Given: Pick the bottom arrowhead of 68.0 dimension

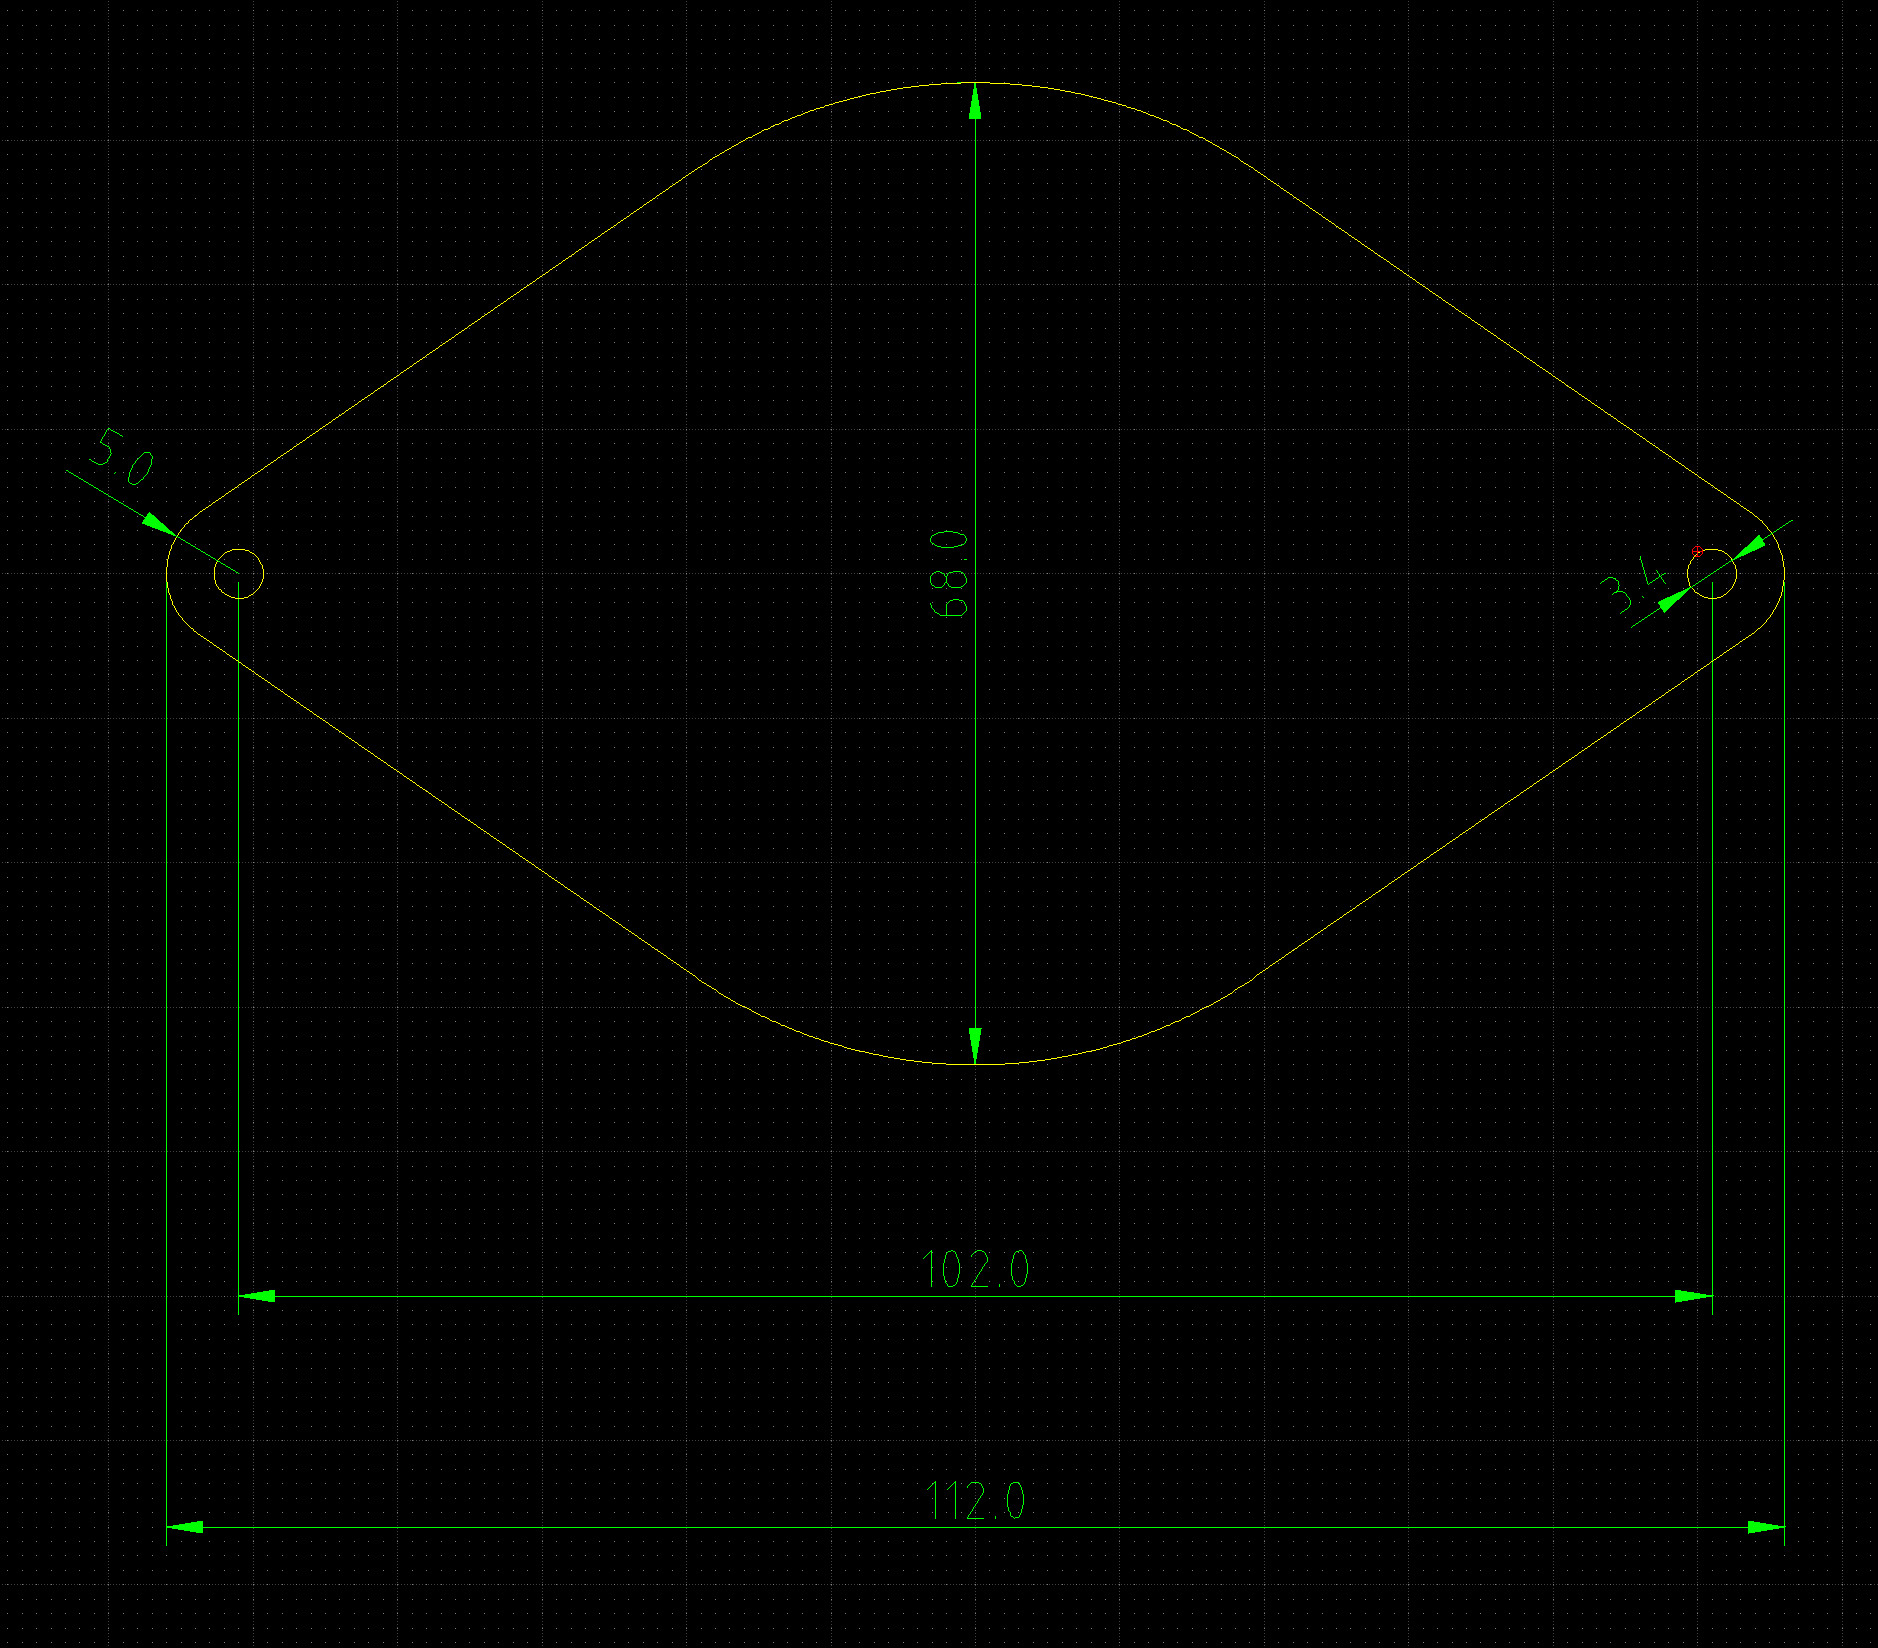Looking at the screenshot, I should [x=975, y=1046].
